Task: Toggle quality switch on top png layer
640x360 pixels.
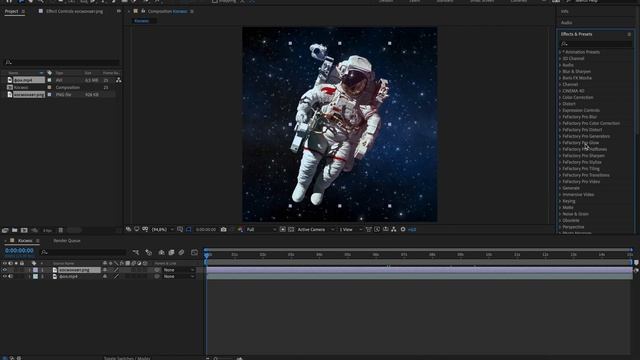Action: point(116,270)
